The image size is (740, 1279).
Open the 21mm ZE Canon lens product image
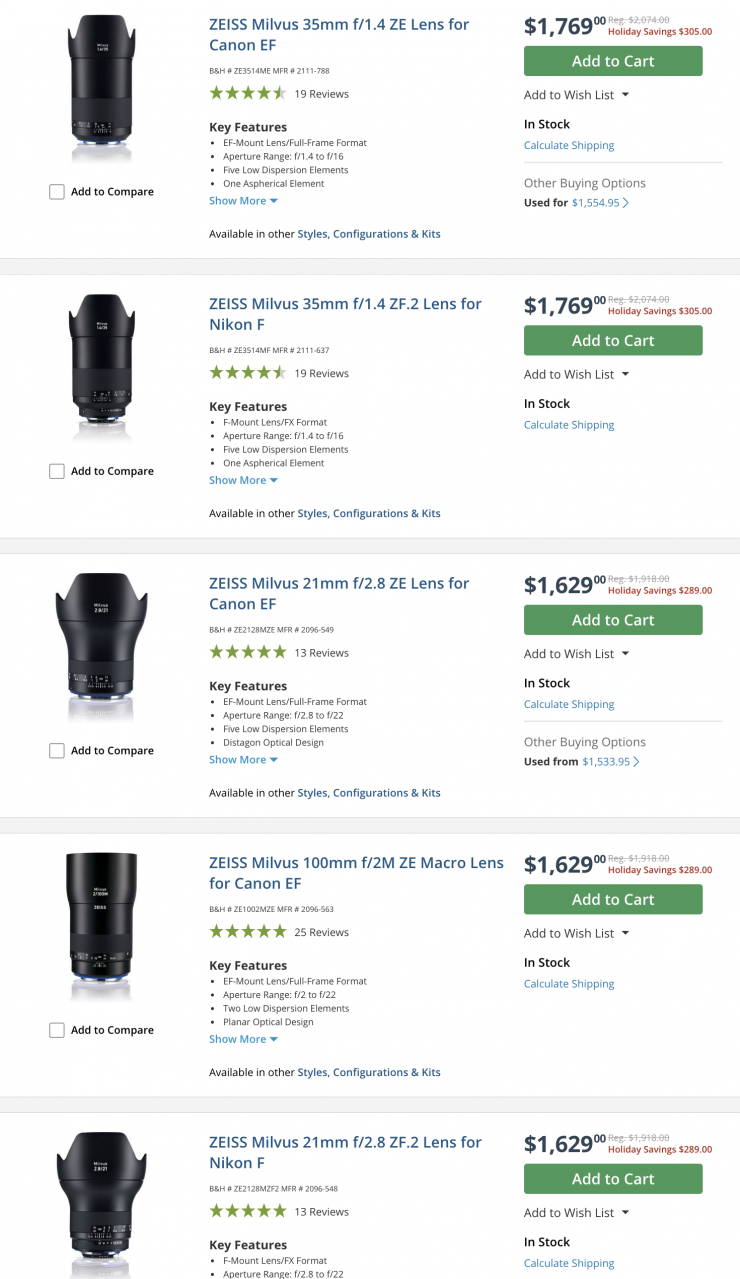coord(102,647)
